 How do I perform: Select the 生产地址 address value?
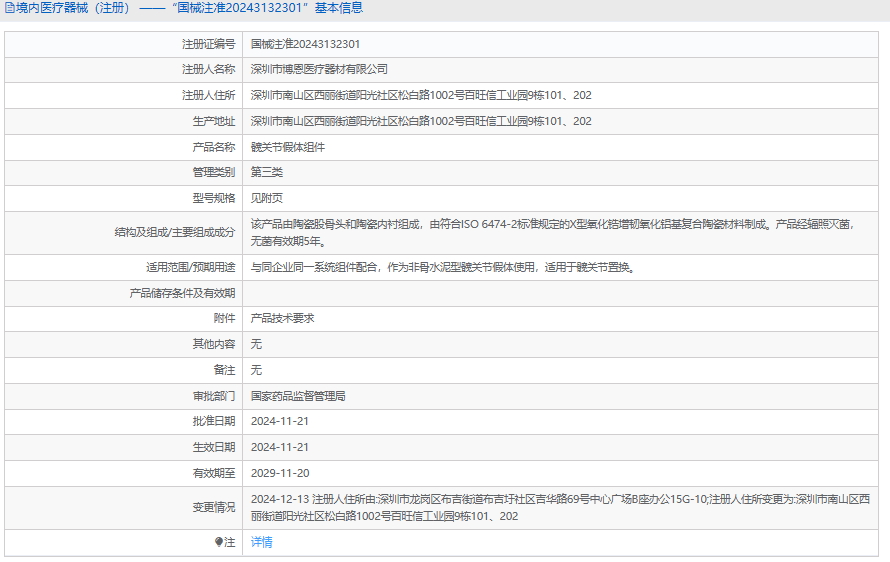[421, 121]
